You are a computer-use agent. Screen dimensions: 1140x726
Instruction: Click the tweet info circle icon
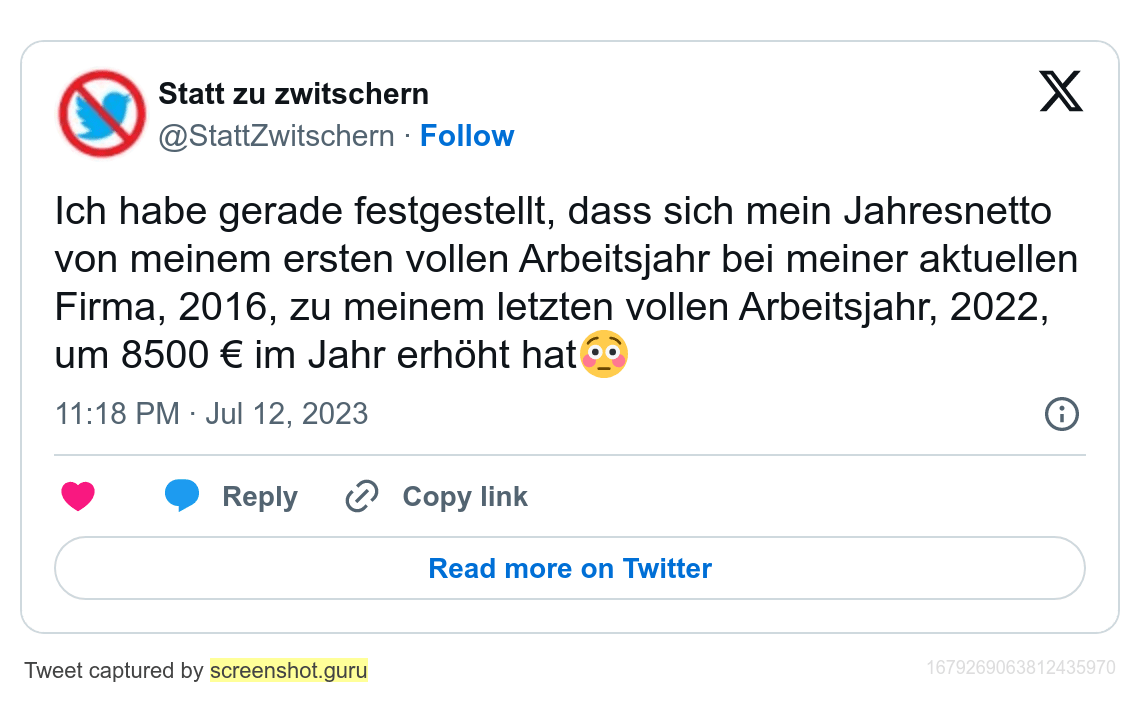pyautogui.click(x=1061, y=413)
